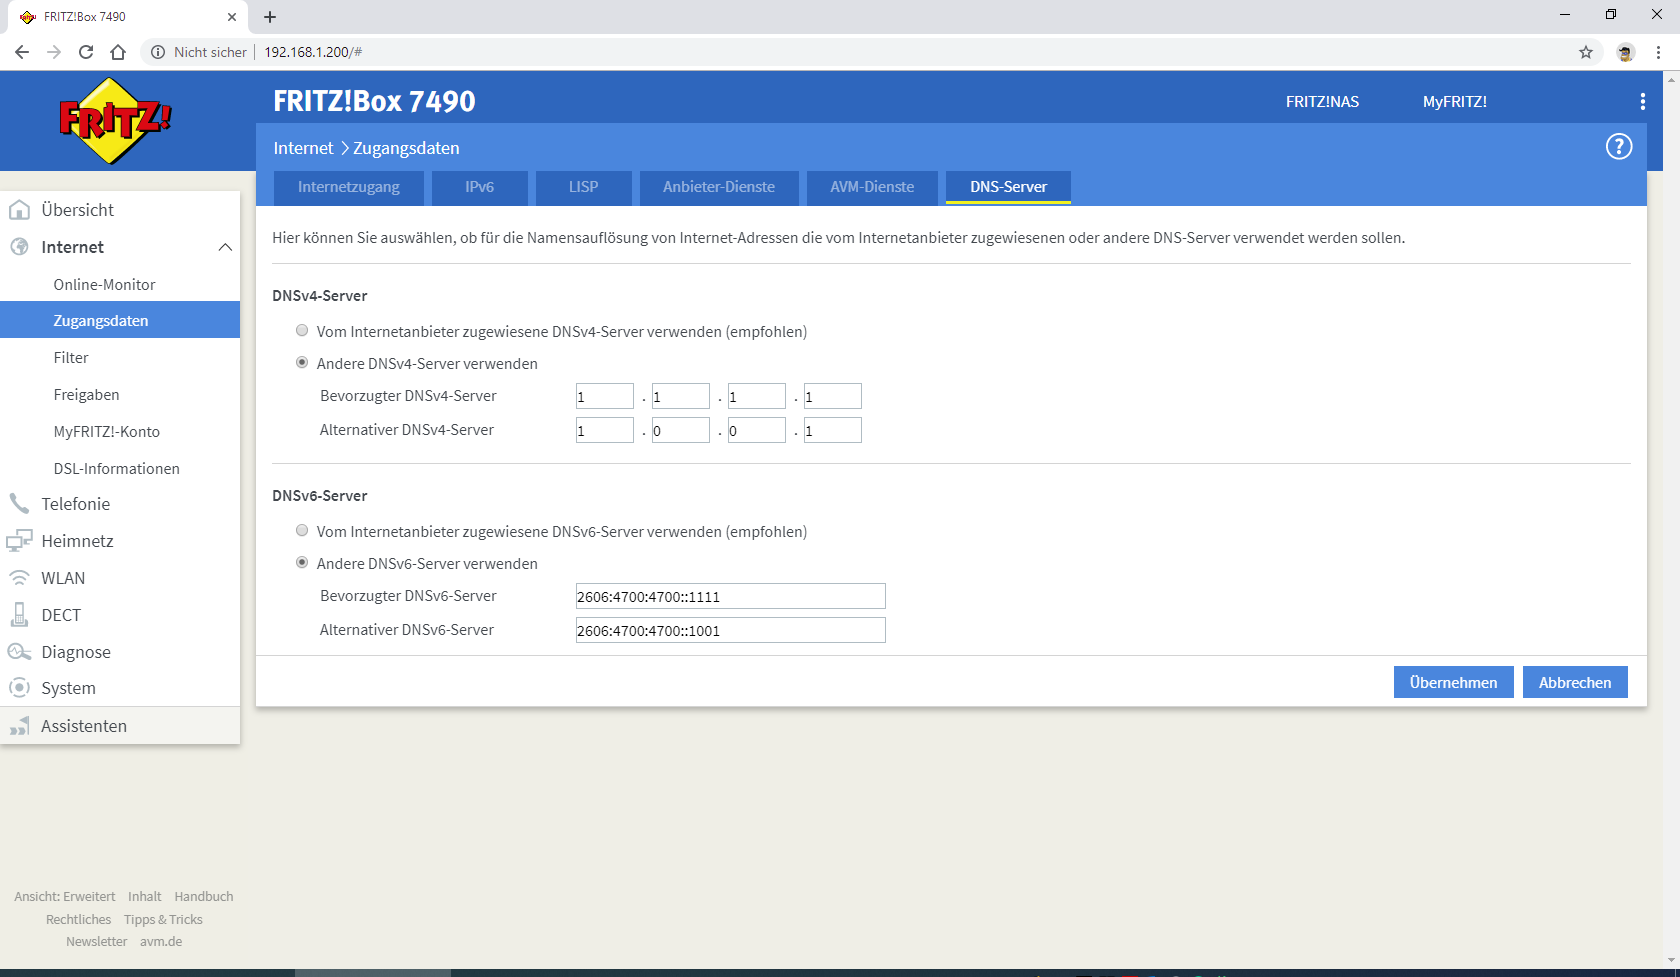The height and width of the screenshot is (977, 1680).
Task: Select provider-assigned DNSv4 server option
Action: 302,331
